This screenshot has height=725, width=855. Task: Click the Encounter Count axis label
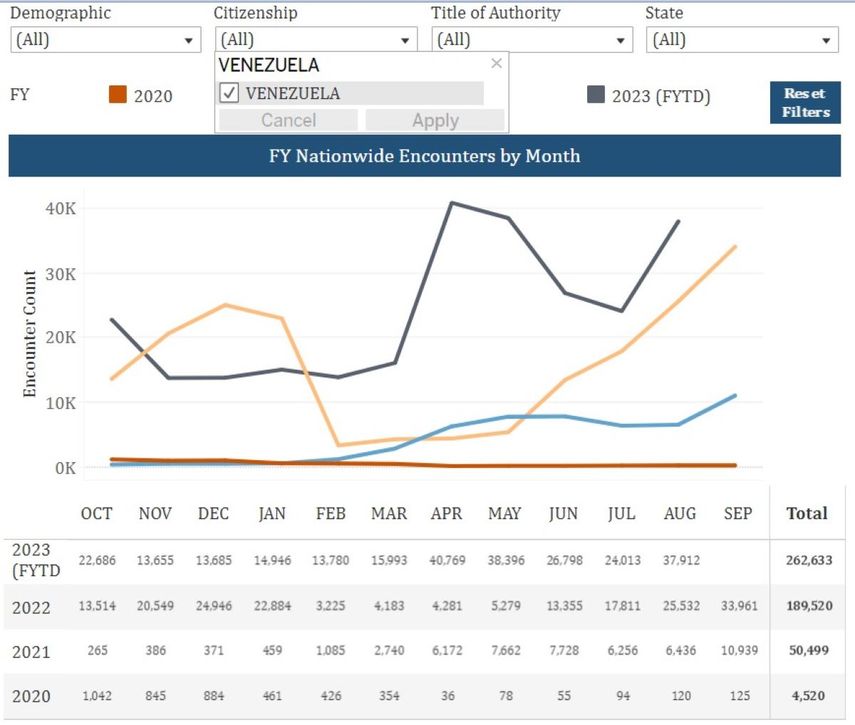[30, 330]
